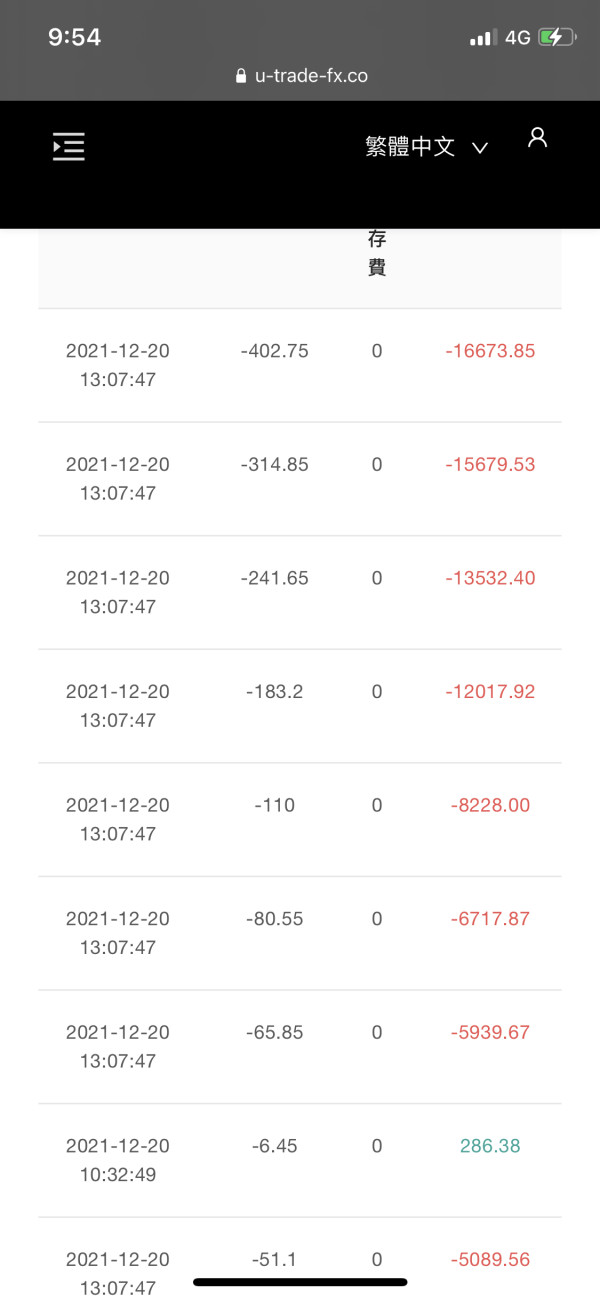
Task: Tap the battery charging status icon
Action: (557, 38)
